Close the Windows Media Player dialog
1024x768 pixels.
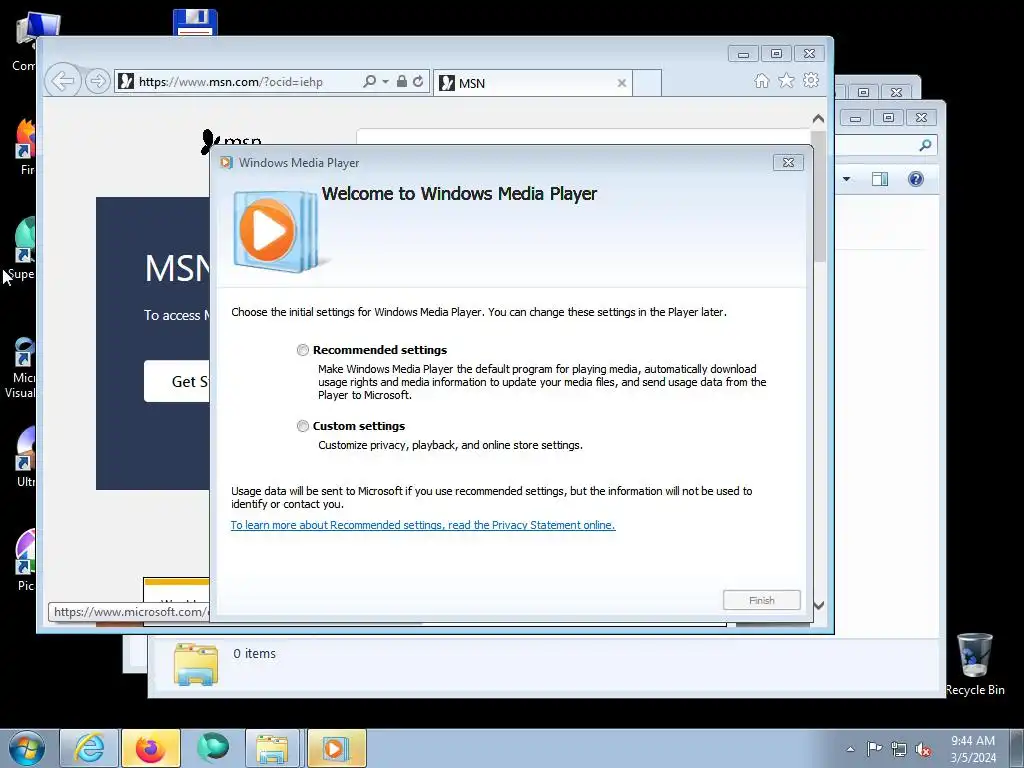coord(788,163)
